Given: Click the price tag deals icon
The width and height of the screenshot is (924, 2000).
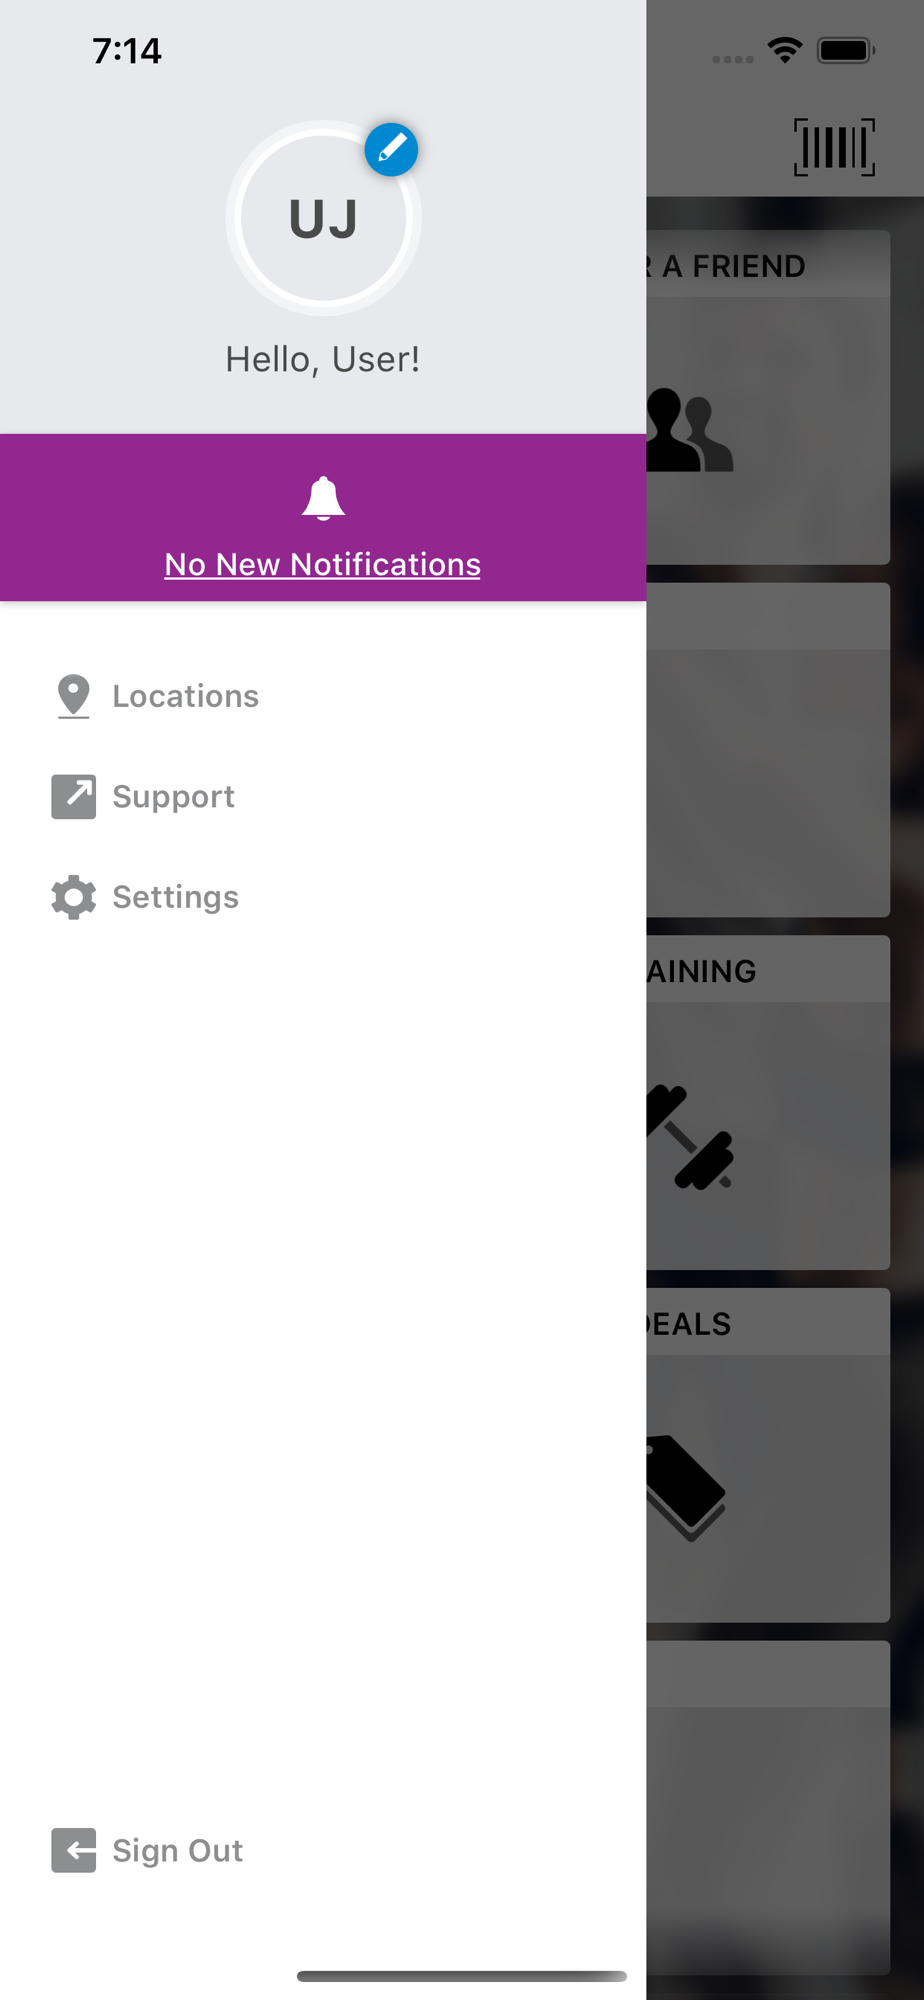Looking at the screenshot, I should (x=686, y=1488).
